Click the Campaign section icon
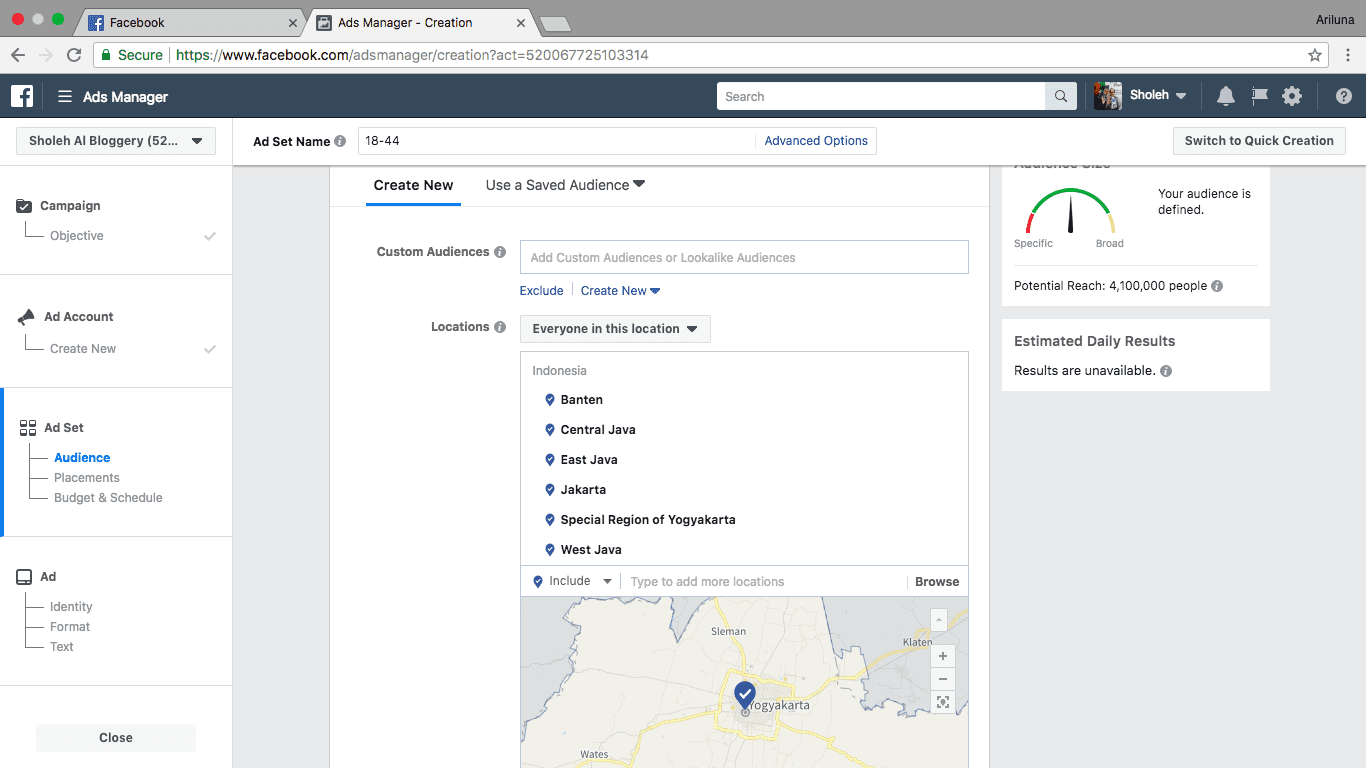The height and width of the screenshot is (768, 1366). click(25, 206)
